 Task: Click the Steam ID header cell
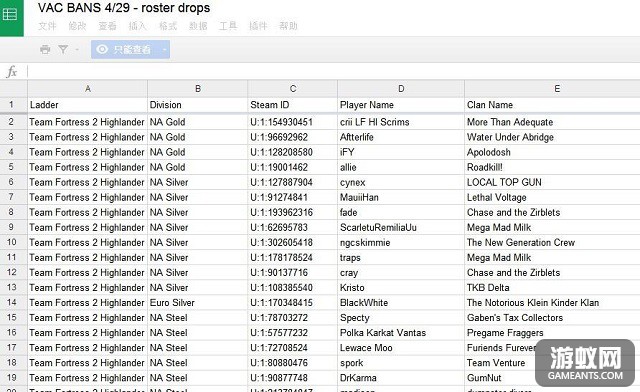(x=293, y=105)
